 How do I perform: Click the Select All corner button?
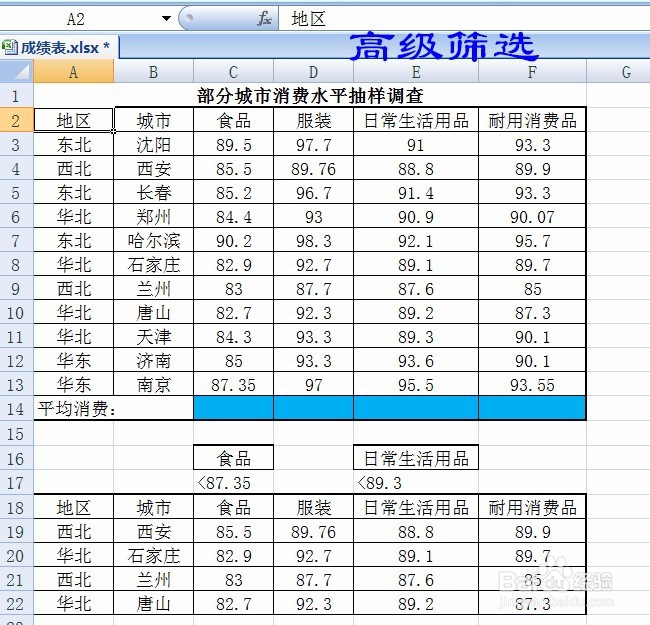click(17, 71)
